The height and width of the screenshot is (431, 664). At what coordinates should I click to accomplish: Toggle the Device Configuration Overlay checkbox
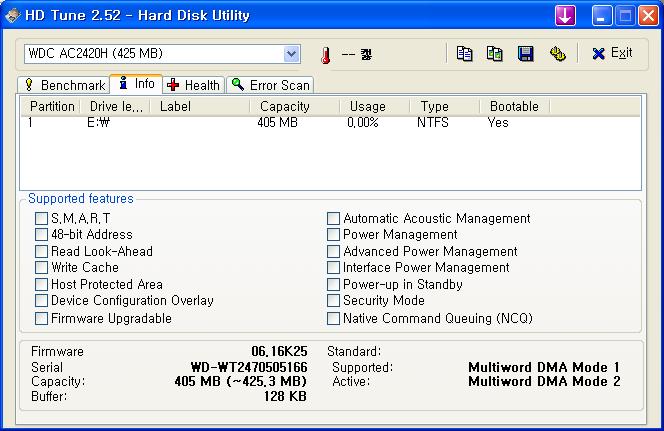click(41, 301)
